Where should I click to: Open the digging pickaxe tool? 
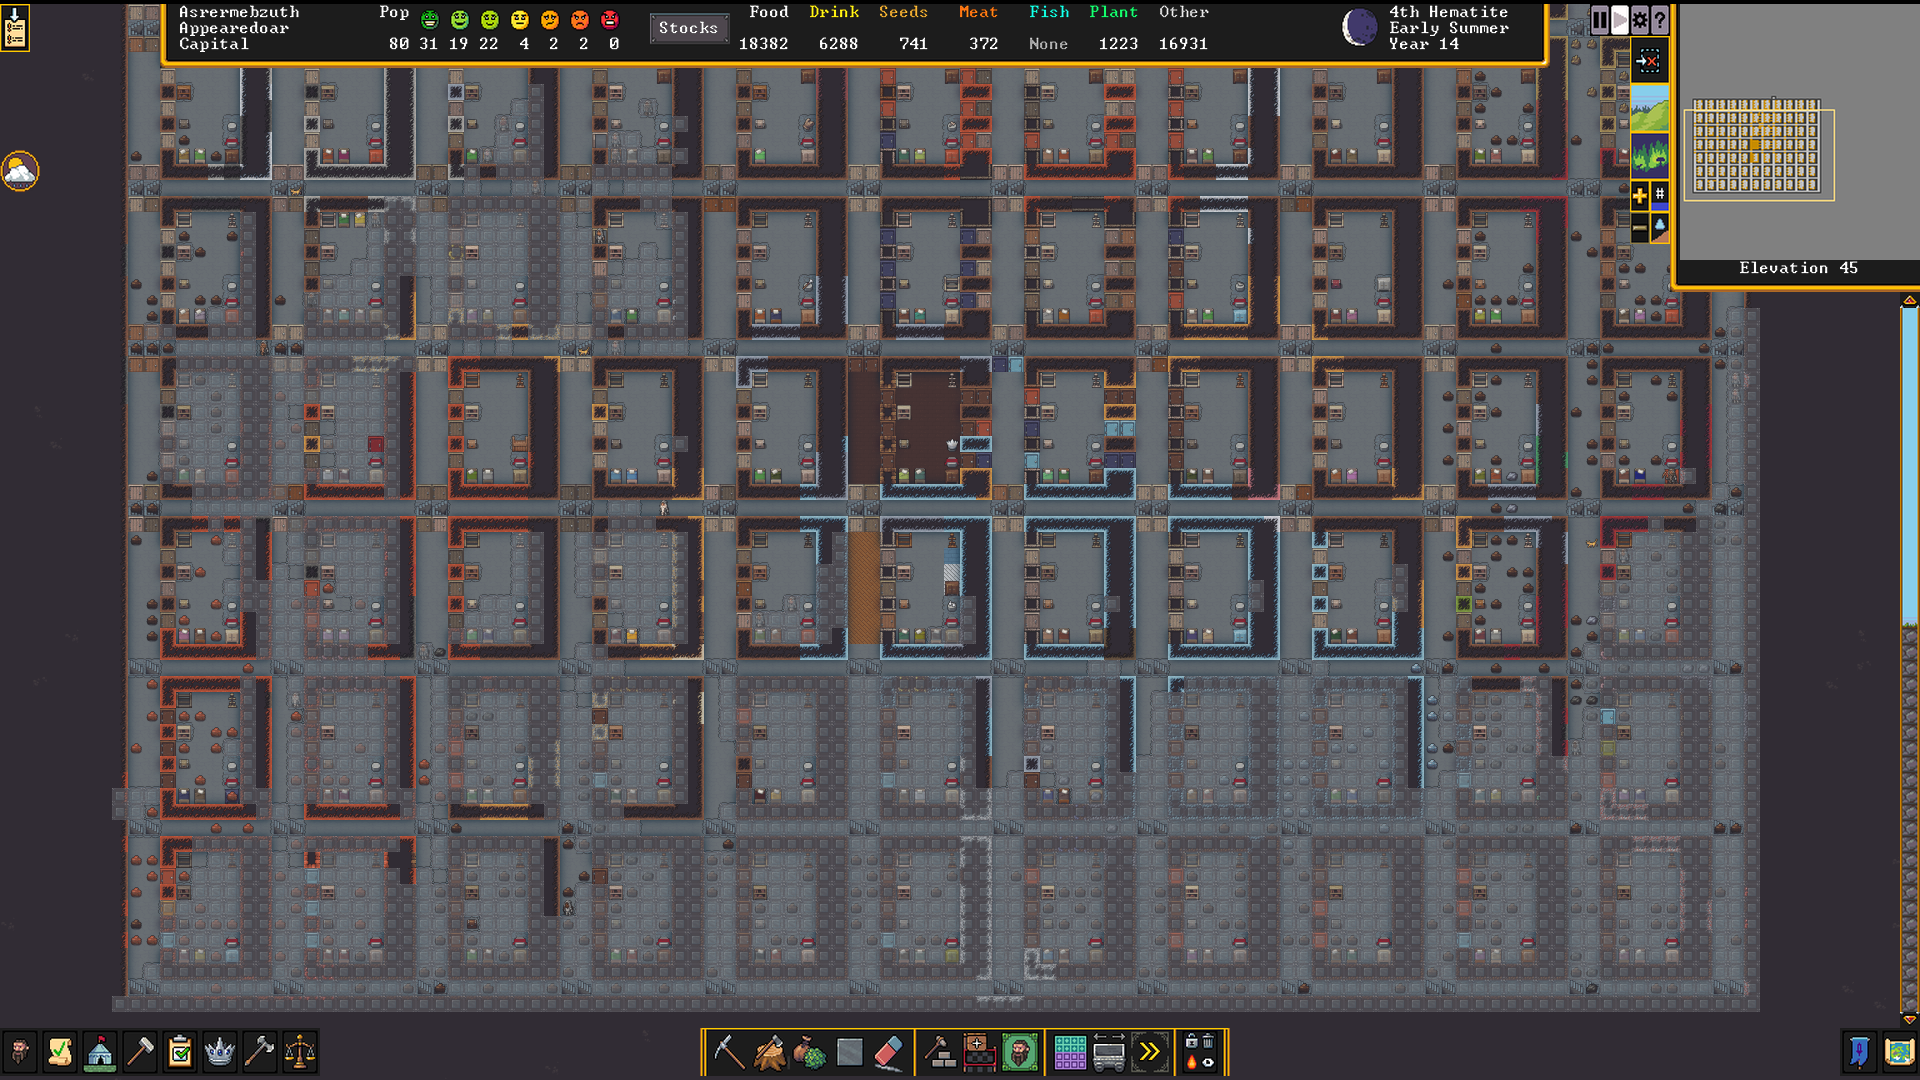(x=728, y=1052)
